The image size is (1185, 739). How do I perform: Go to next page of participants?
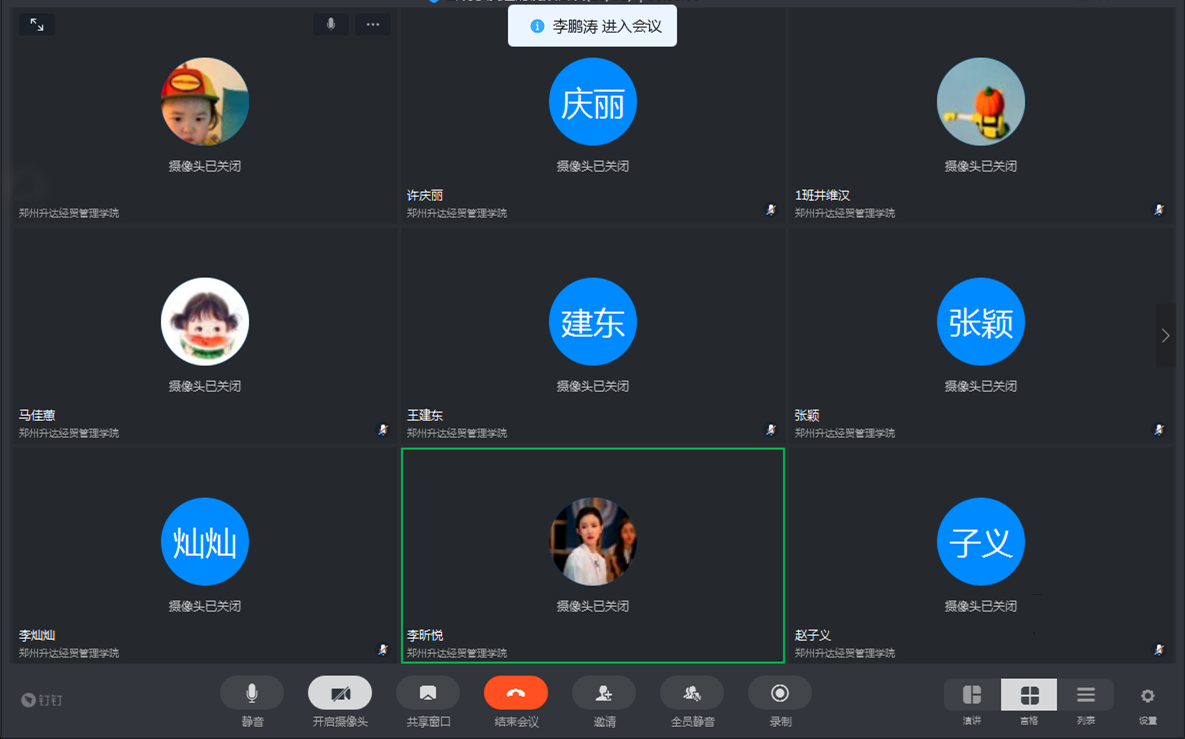[1166, 336]
